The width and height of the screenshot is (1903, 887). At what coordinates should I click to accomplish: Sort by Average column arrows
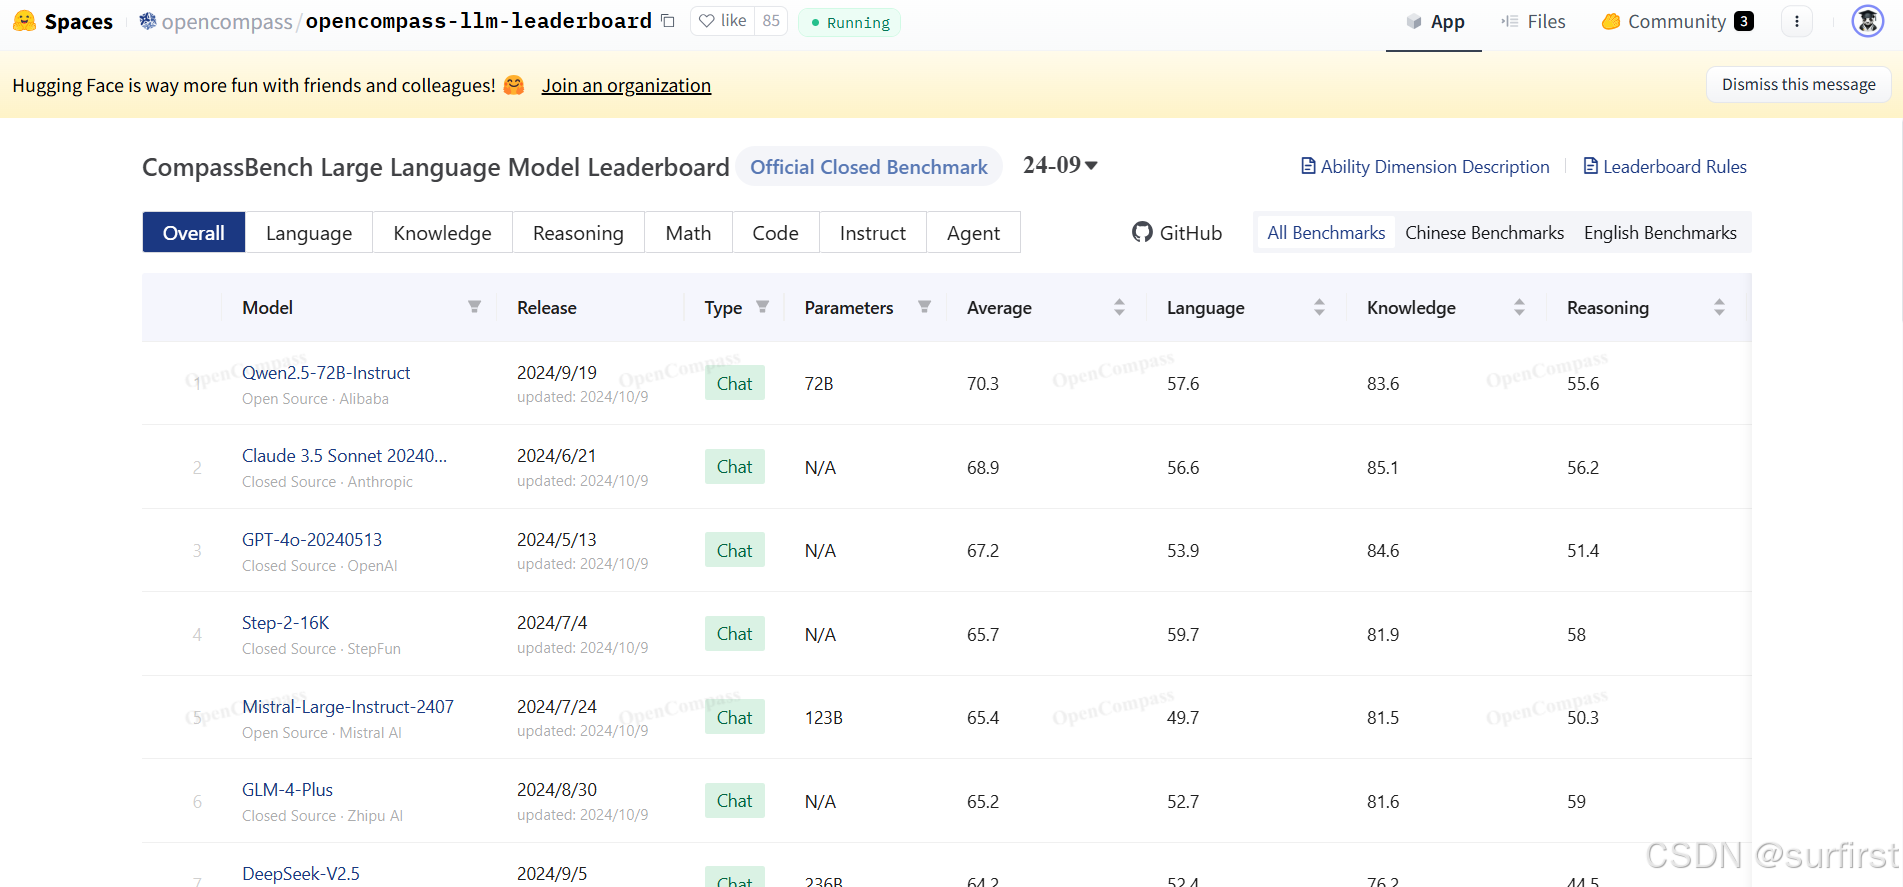coord(1119,307)
